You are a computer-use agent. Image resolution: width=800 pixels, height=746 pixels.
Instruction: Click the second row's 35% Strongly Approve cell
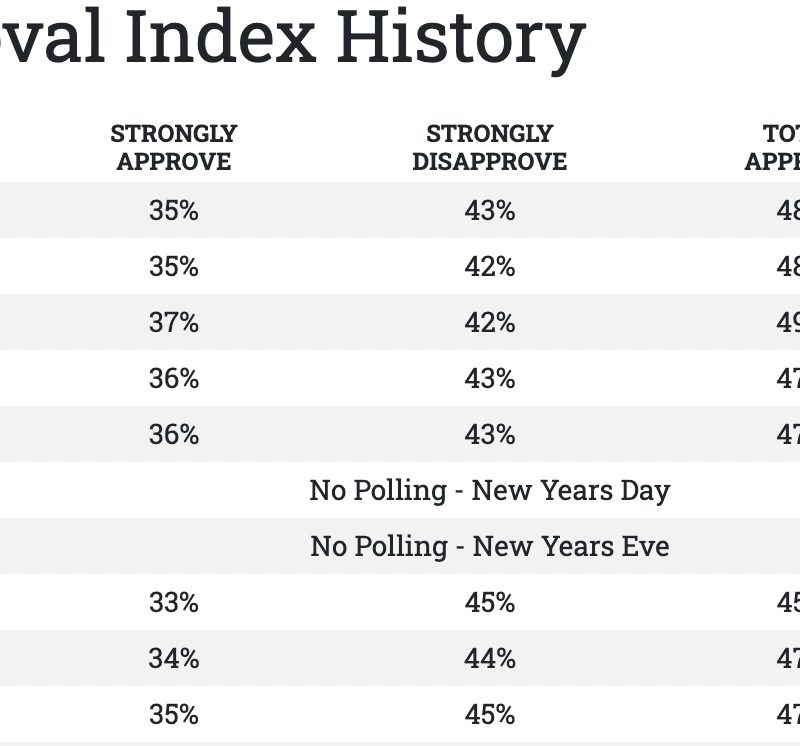click(174, 267)
